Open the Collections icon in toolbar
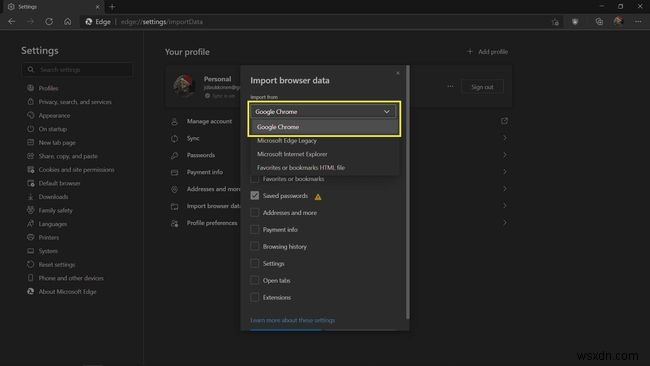Screen dimensions: 650x366 tap(599, 22)
